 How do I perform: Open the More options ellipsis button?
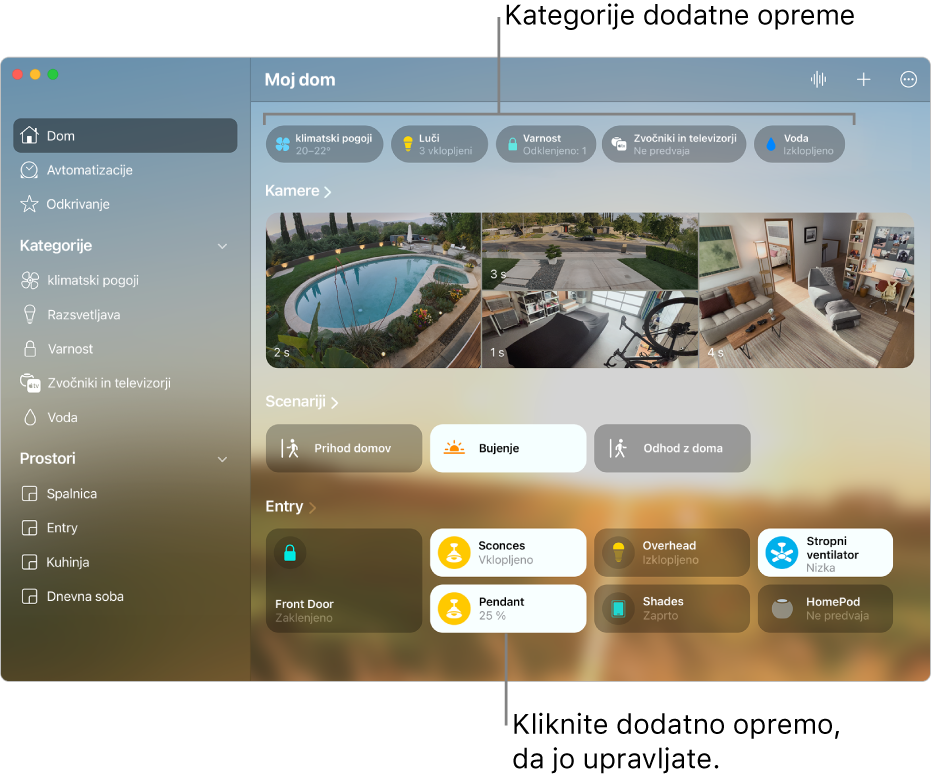(x=908, y=79)
